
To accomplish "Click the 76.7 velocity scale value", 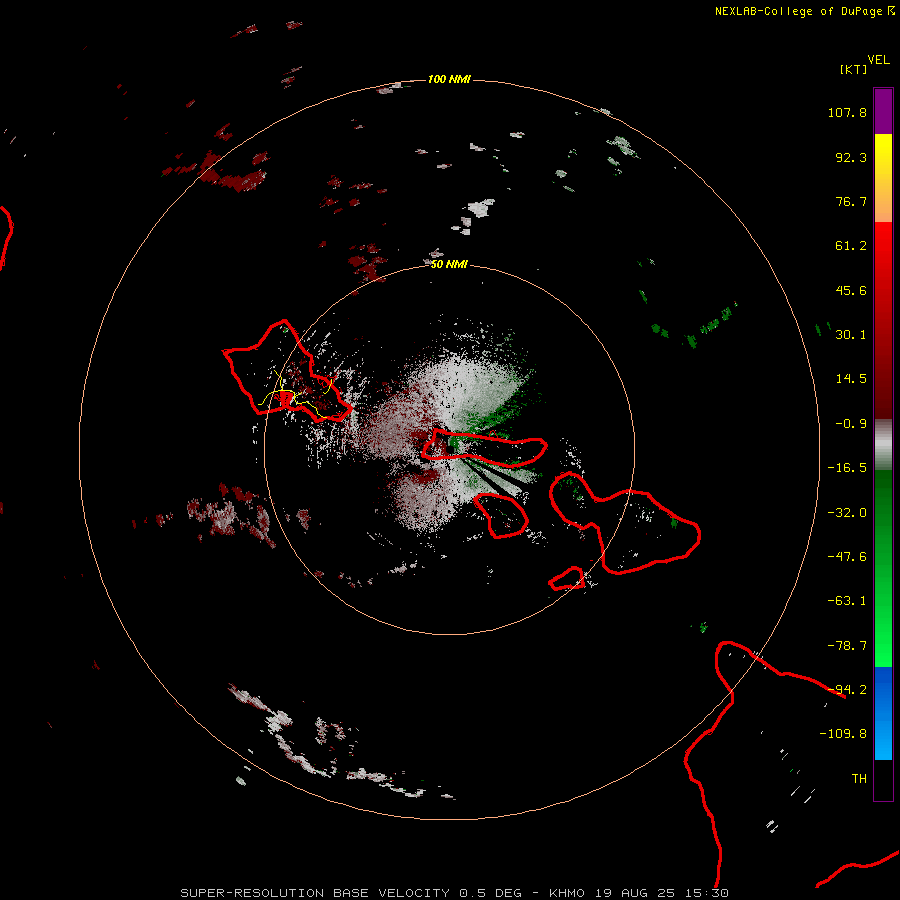I will point(851,201).
